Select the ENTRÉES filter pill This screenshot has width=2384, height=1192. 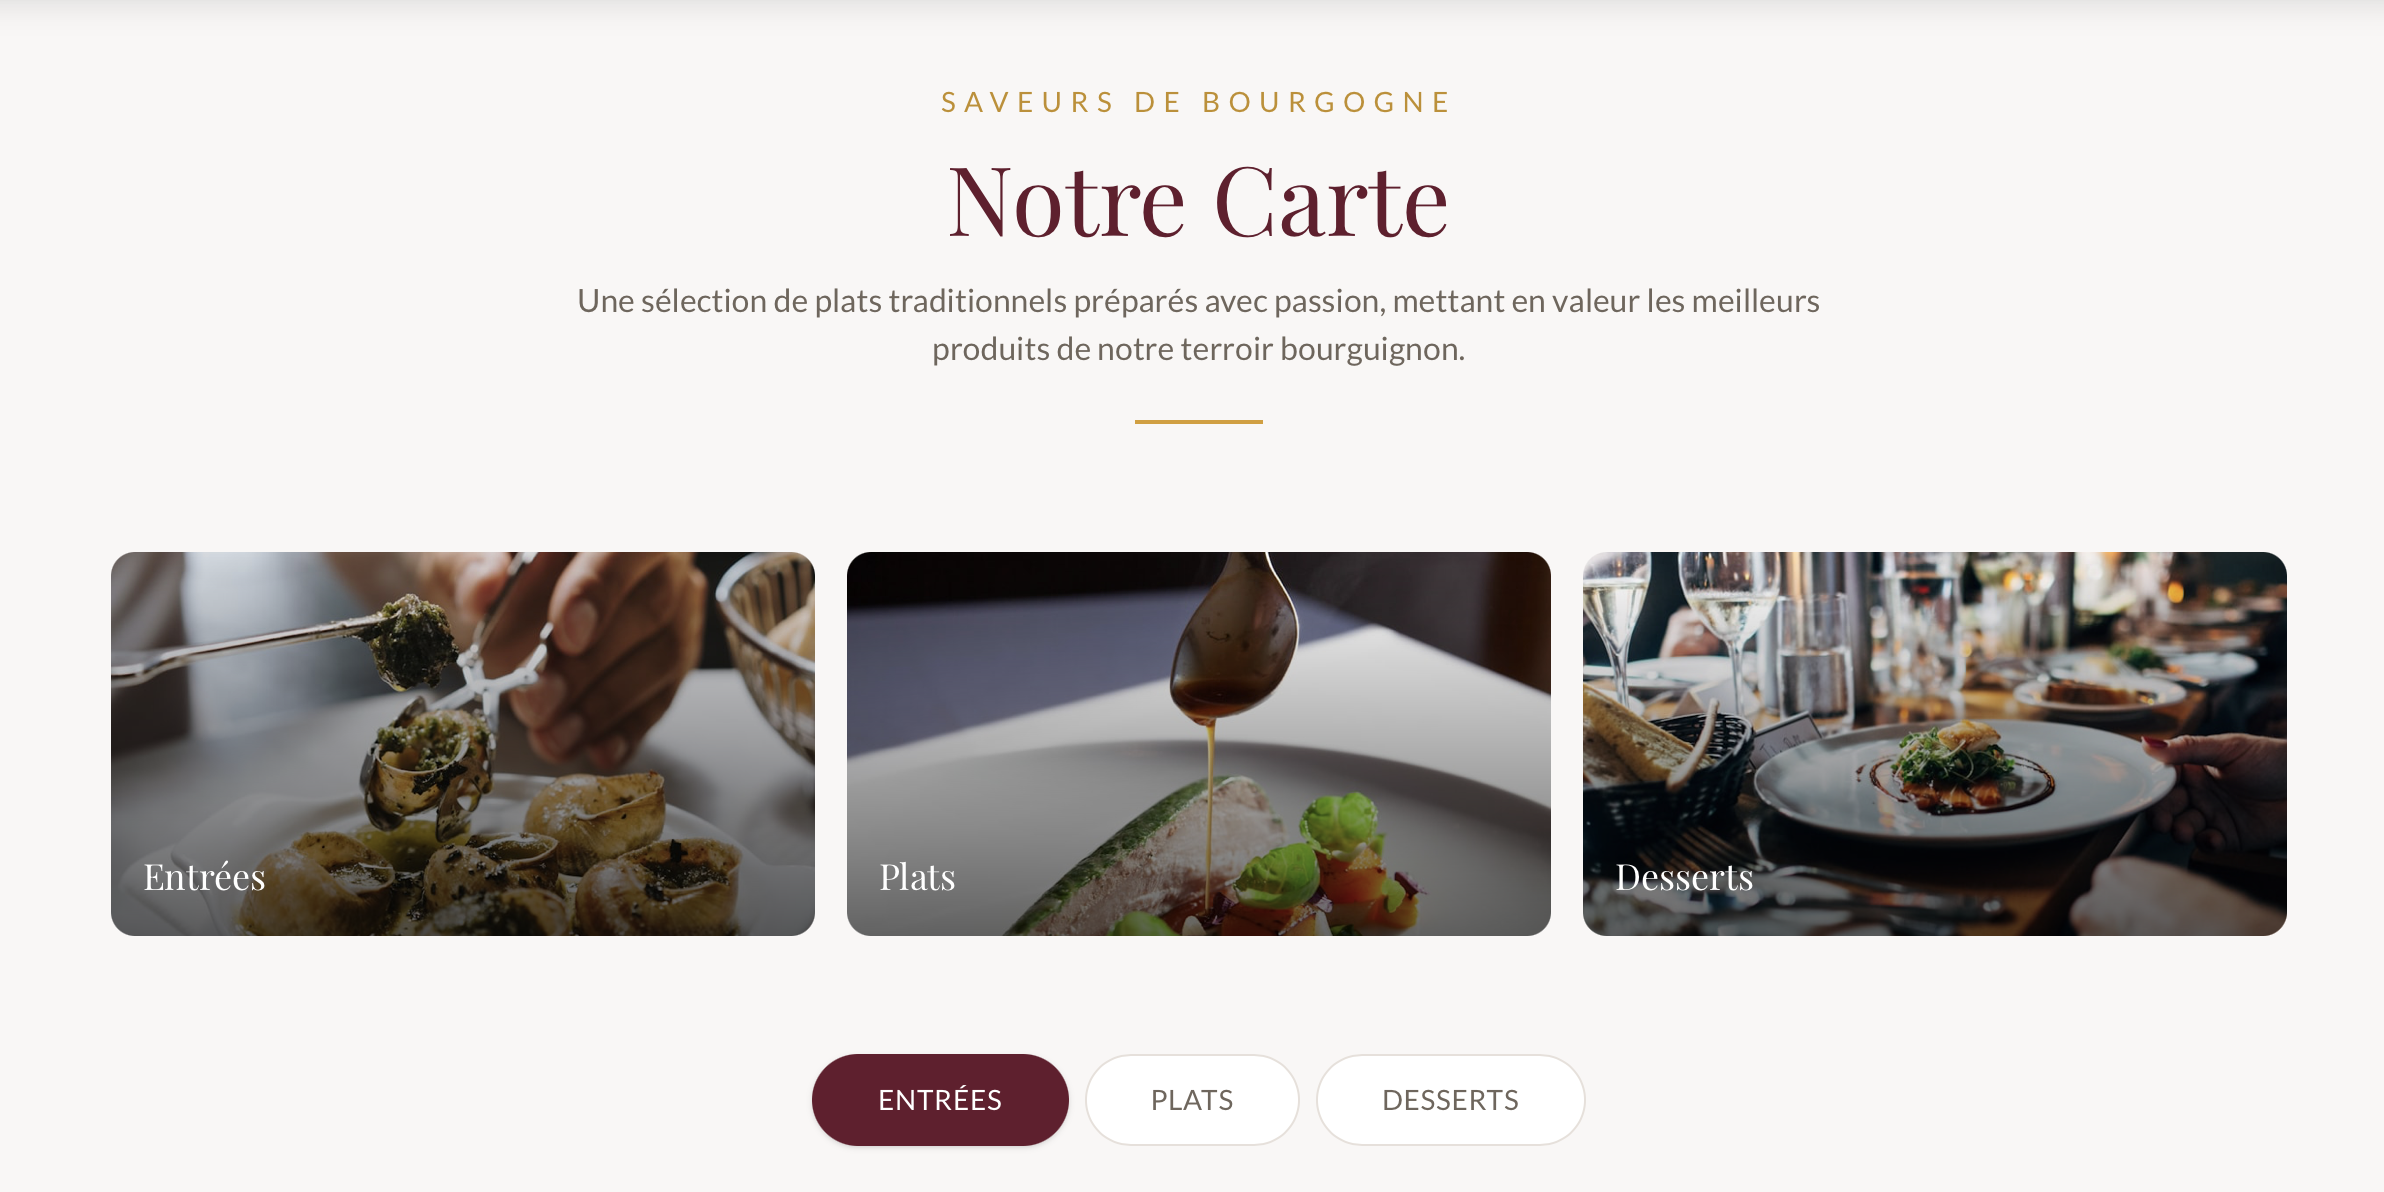click(940, 1099)
